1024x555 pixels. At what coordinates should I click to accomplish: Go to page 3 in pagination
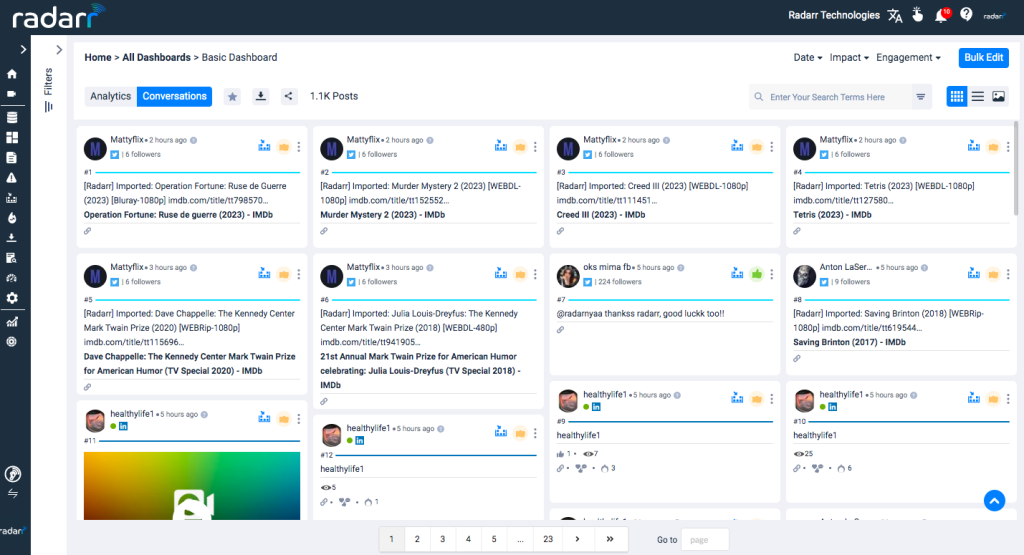click(443, 539)
